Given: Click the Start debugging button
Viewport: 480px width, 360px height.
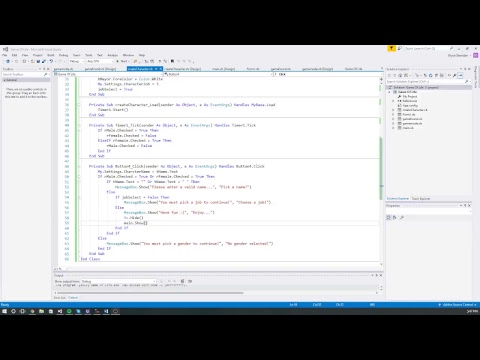Looking at the screenshot, I should [123, 61].
